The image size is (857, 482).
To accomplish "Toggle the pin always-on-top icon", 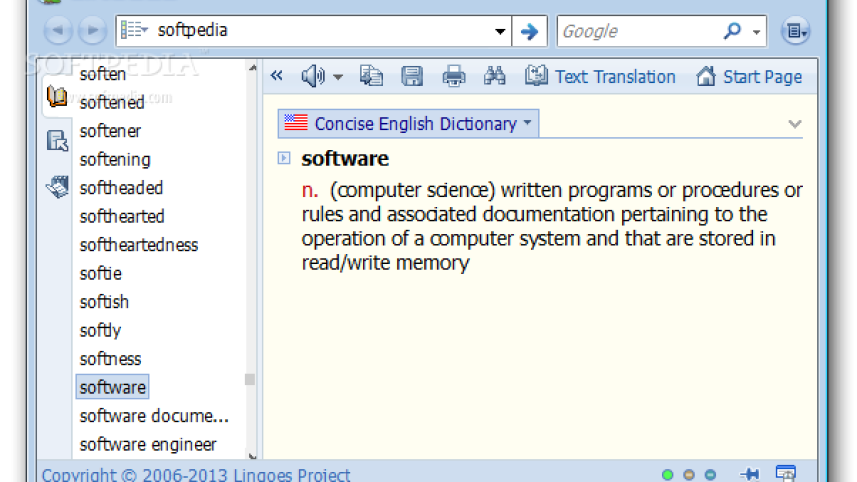I will click(748, 474).
